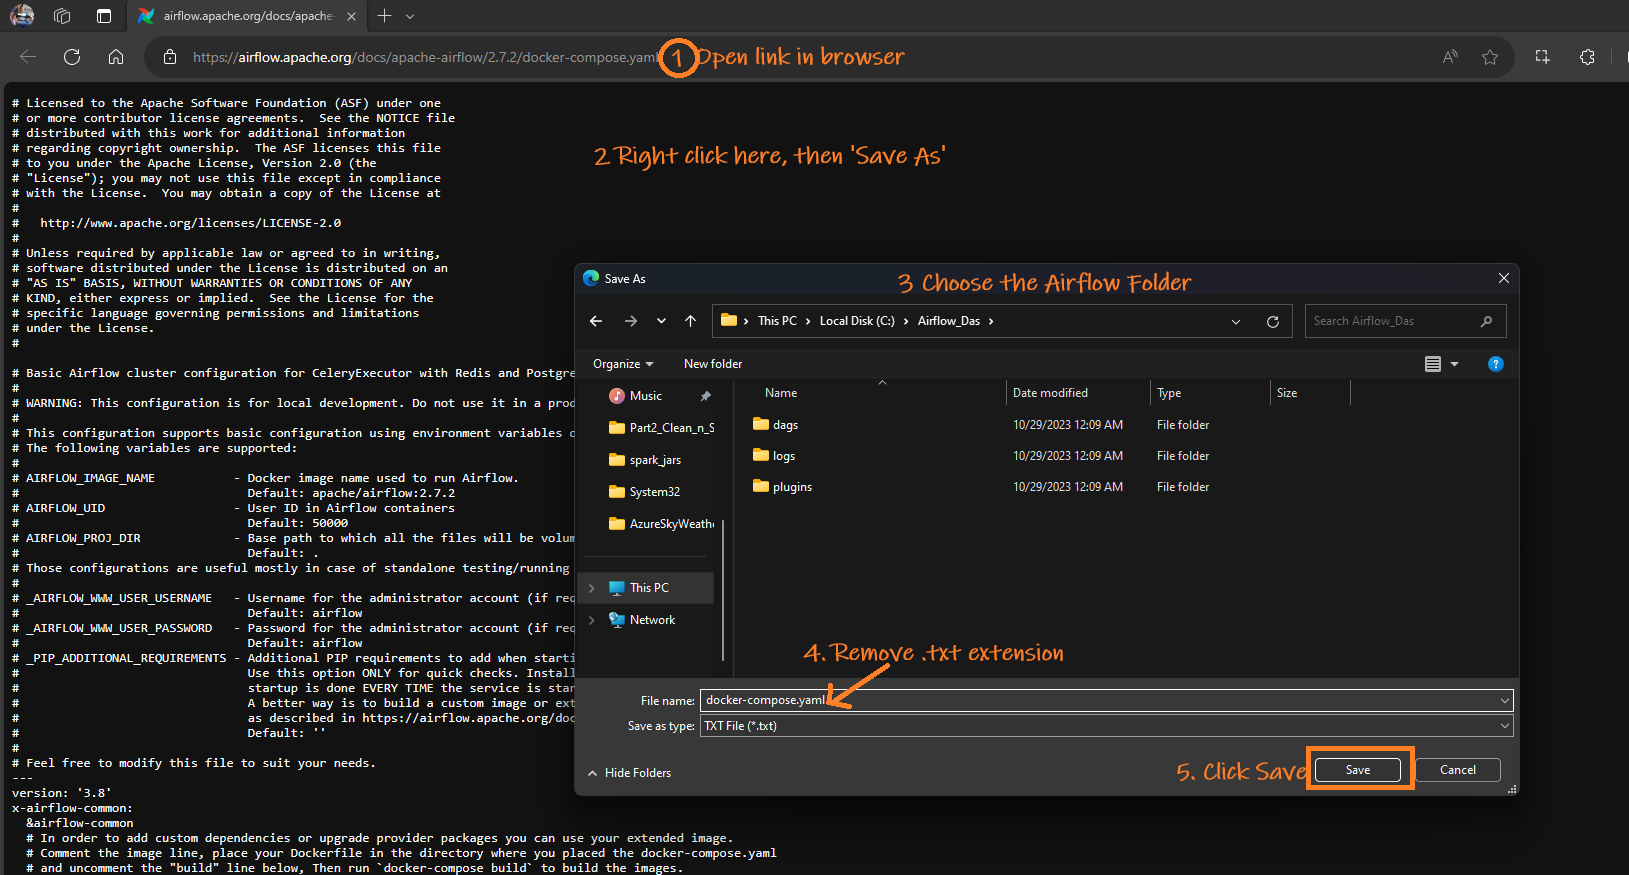This screenshot has width=1629, height=875.
Task: Click back arrow in Save As dialog
Action: (x=596, y=321)
